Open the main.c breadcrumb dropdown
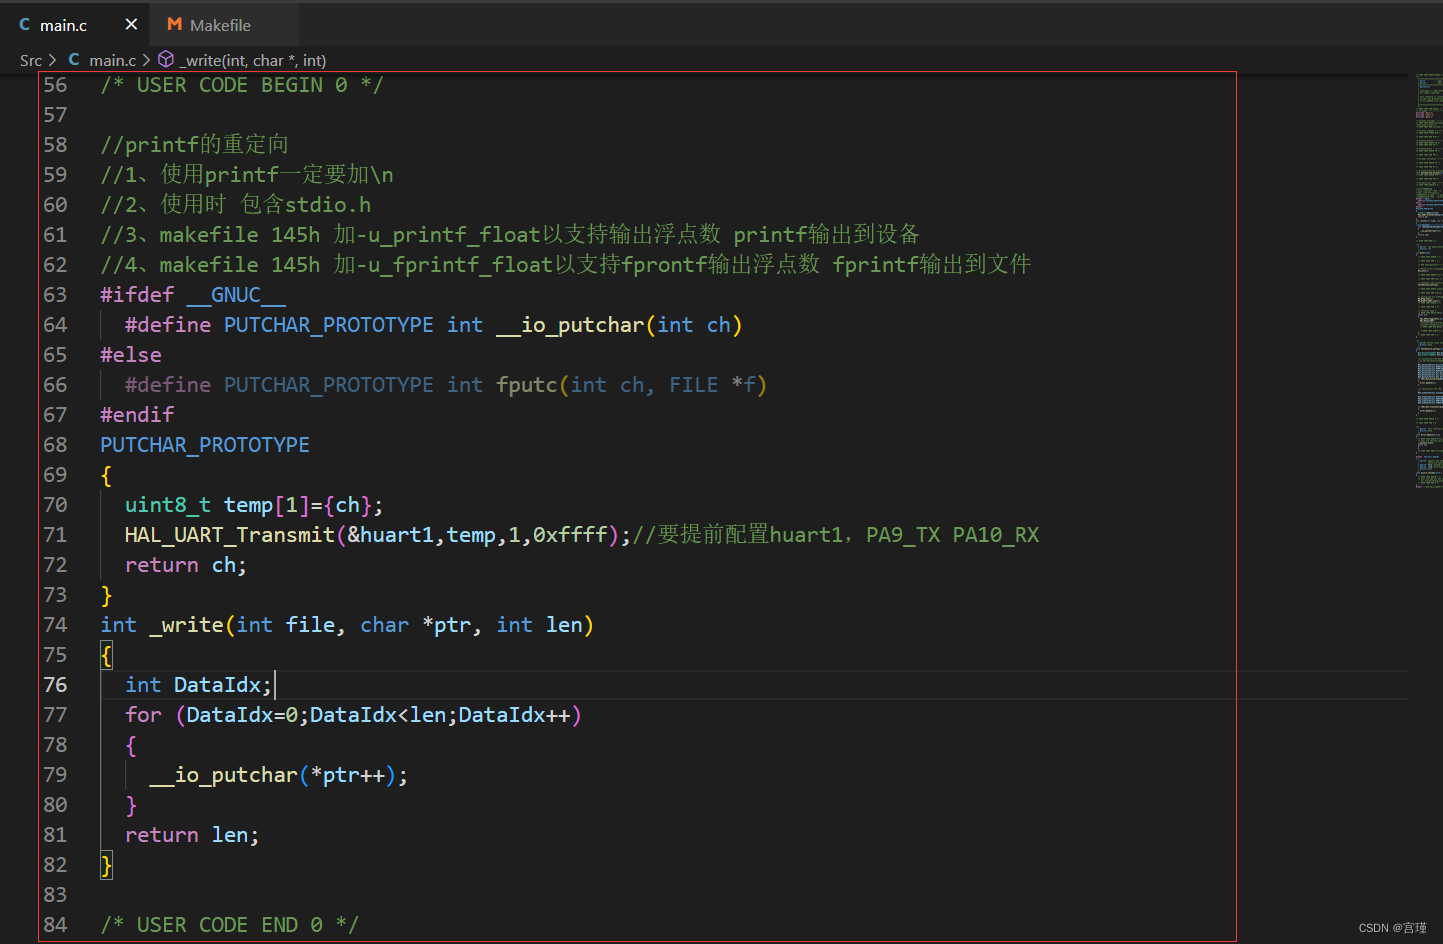 112,60
